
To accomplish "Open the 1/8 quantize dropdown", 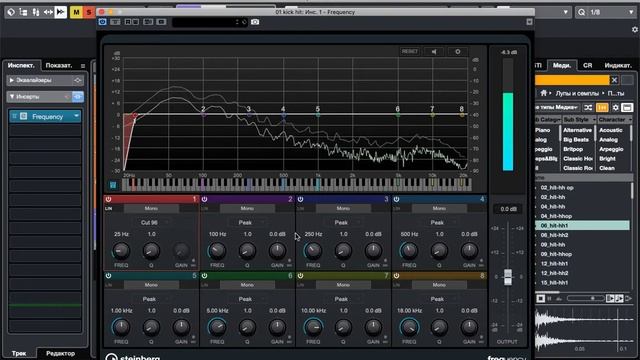I will click(631, 12).
